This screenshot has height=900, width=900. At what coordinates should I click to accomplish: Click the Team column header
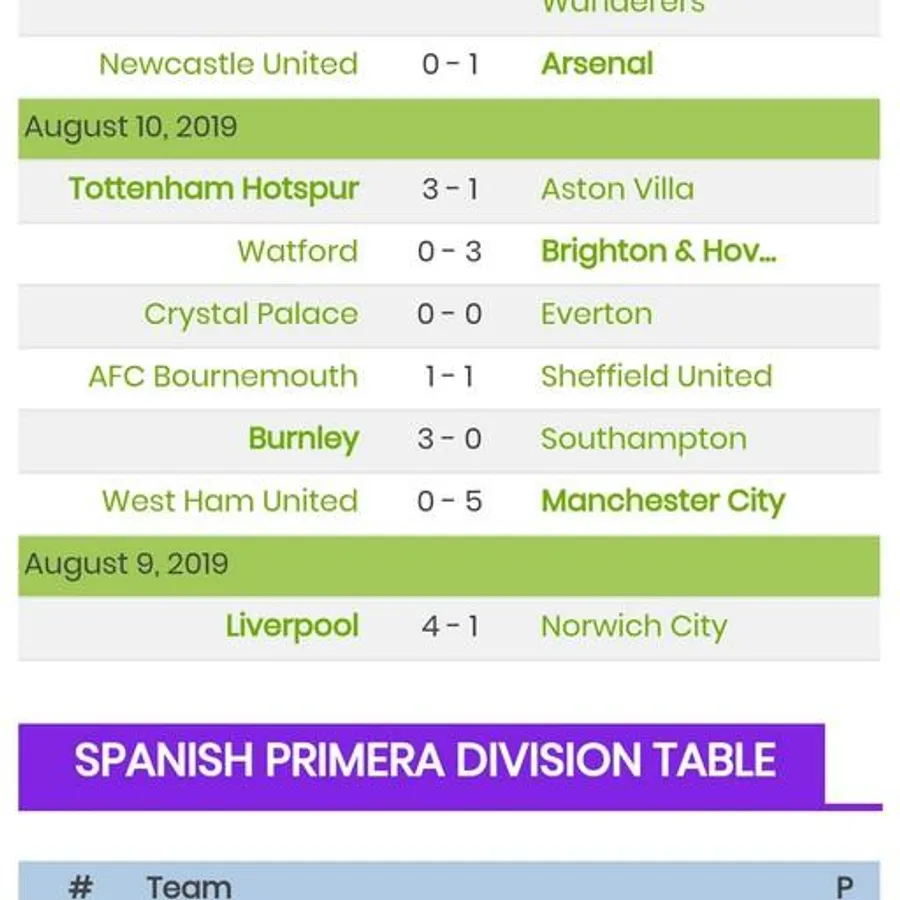(188, 886)
